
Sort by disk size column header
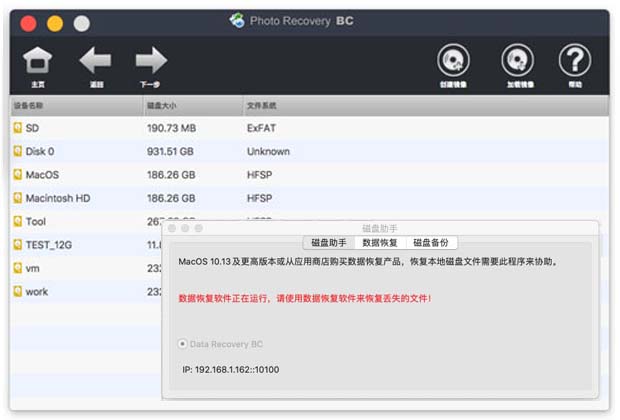(193, 106)
